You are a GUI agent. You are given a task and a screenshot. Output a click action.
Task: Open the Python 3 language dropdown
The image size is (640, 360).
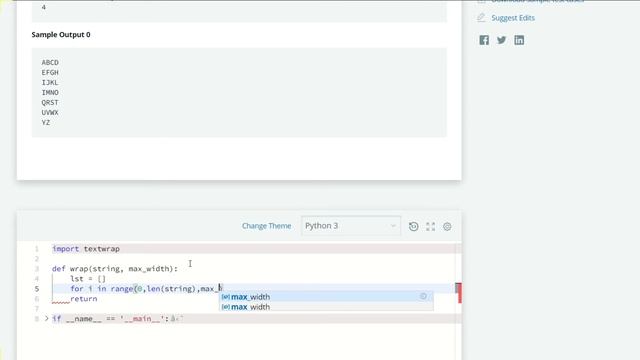point(351,226)
